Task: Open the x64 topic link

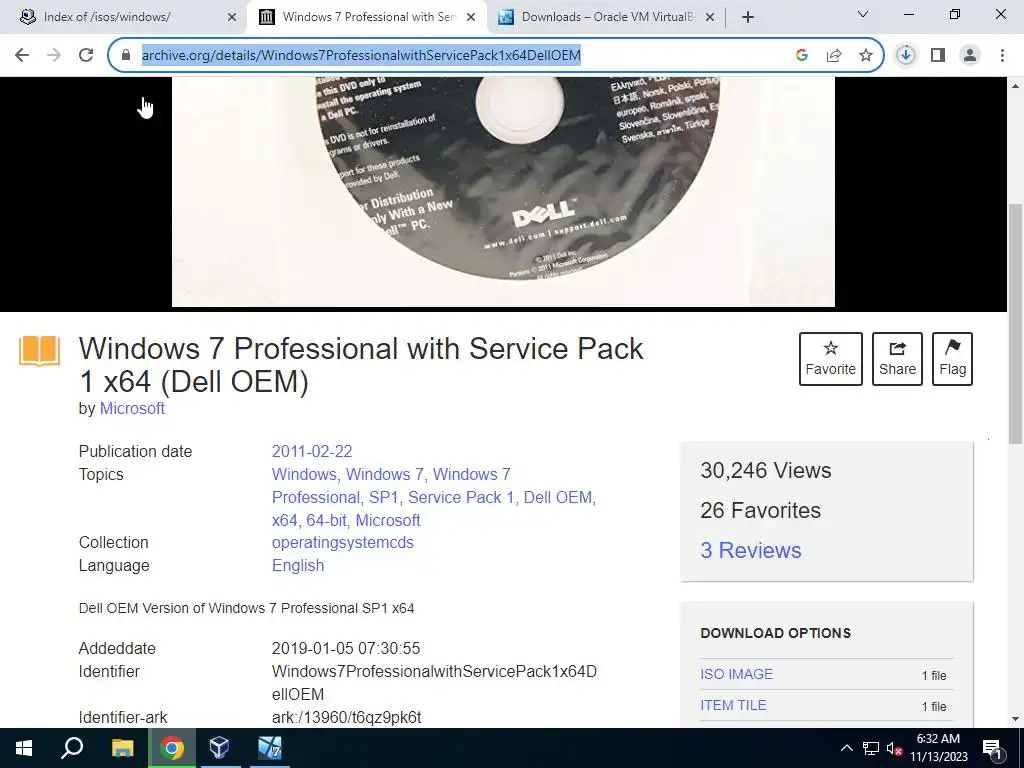Action: [x=284, y=520]
